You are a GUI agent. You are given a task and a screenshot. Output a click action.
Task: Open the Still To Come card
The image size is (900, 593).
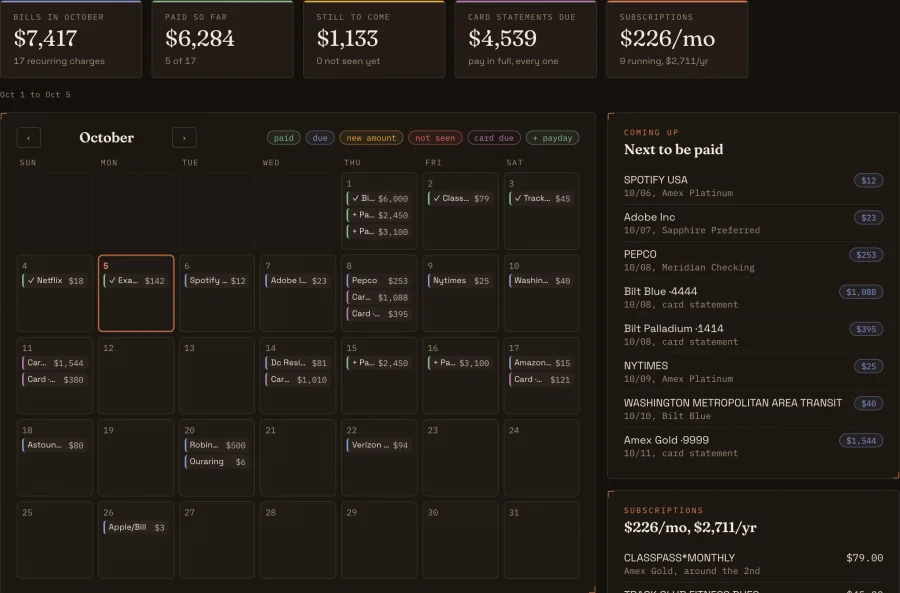pos(374,39)
